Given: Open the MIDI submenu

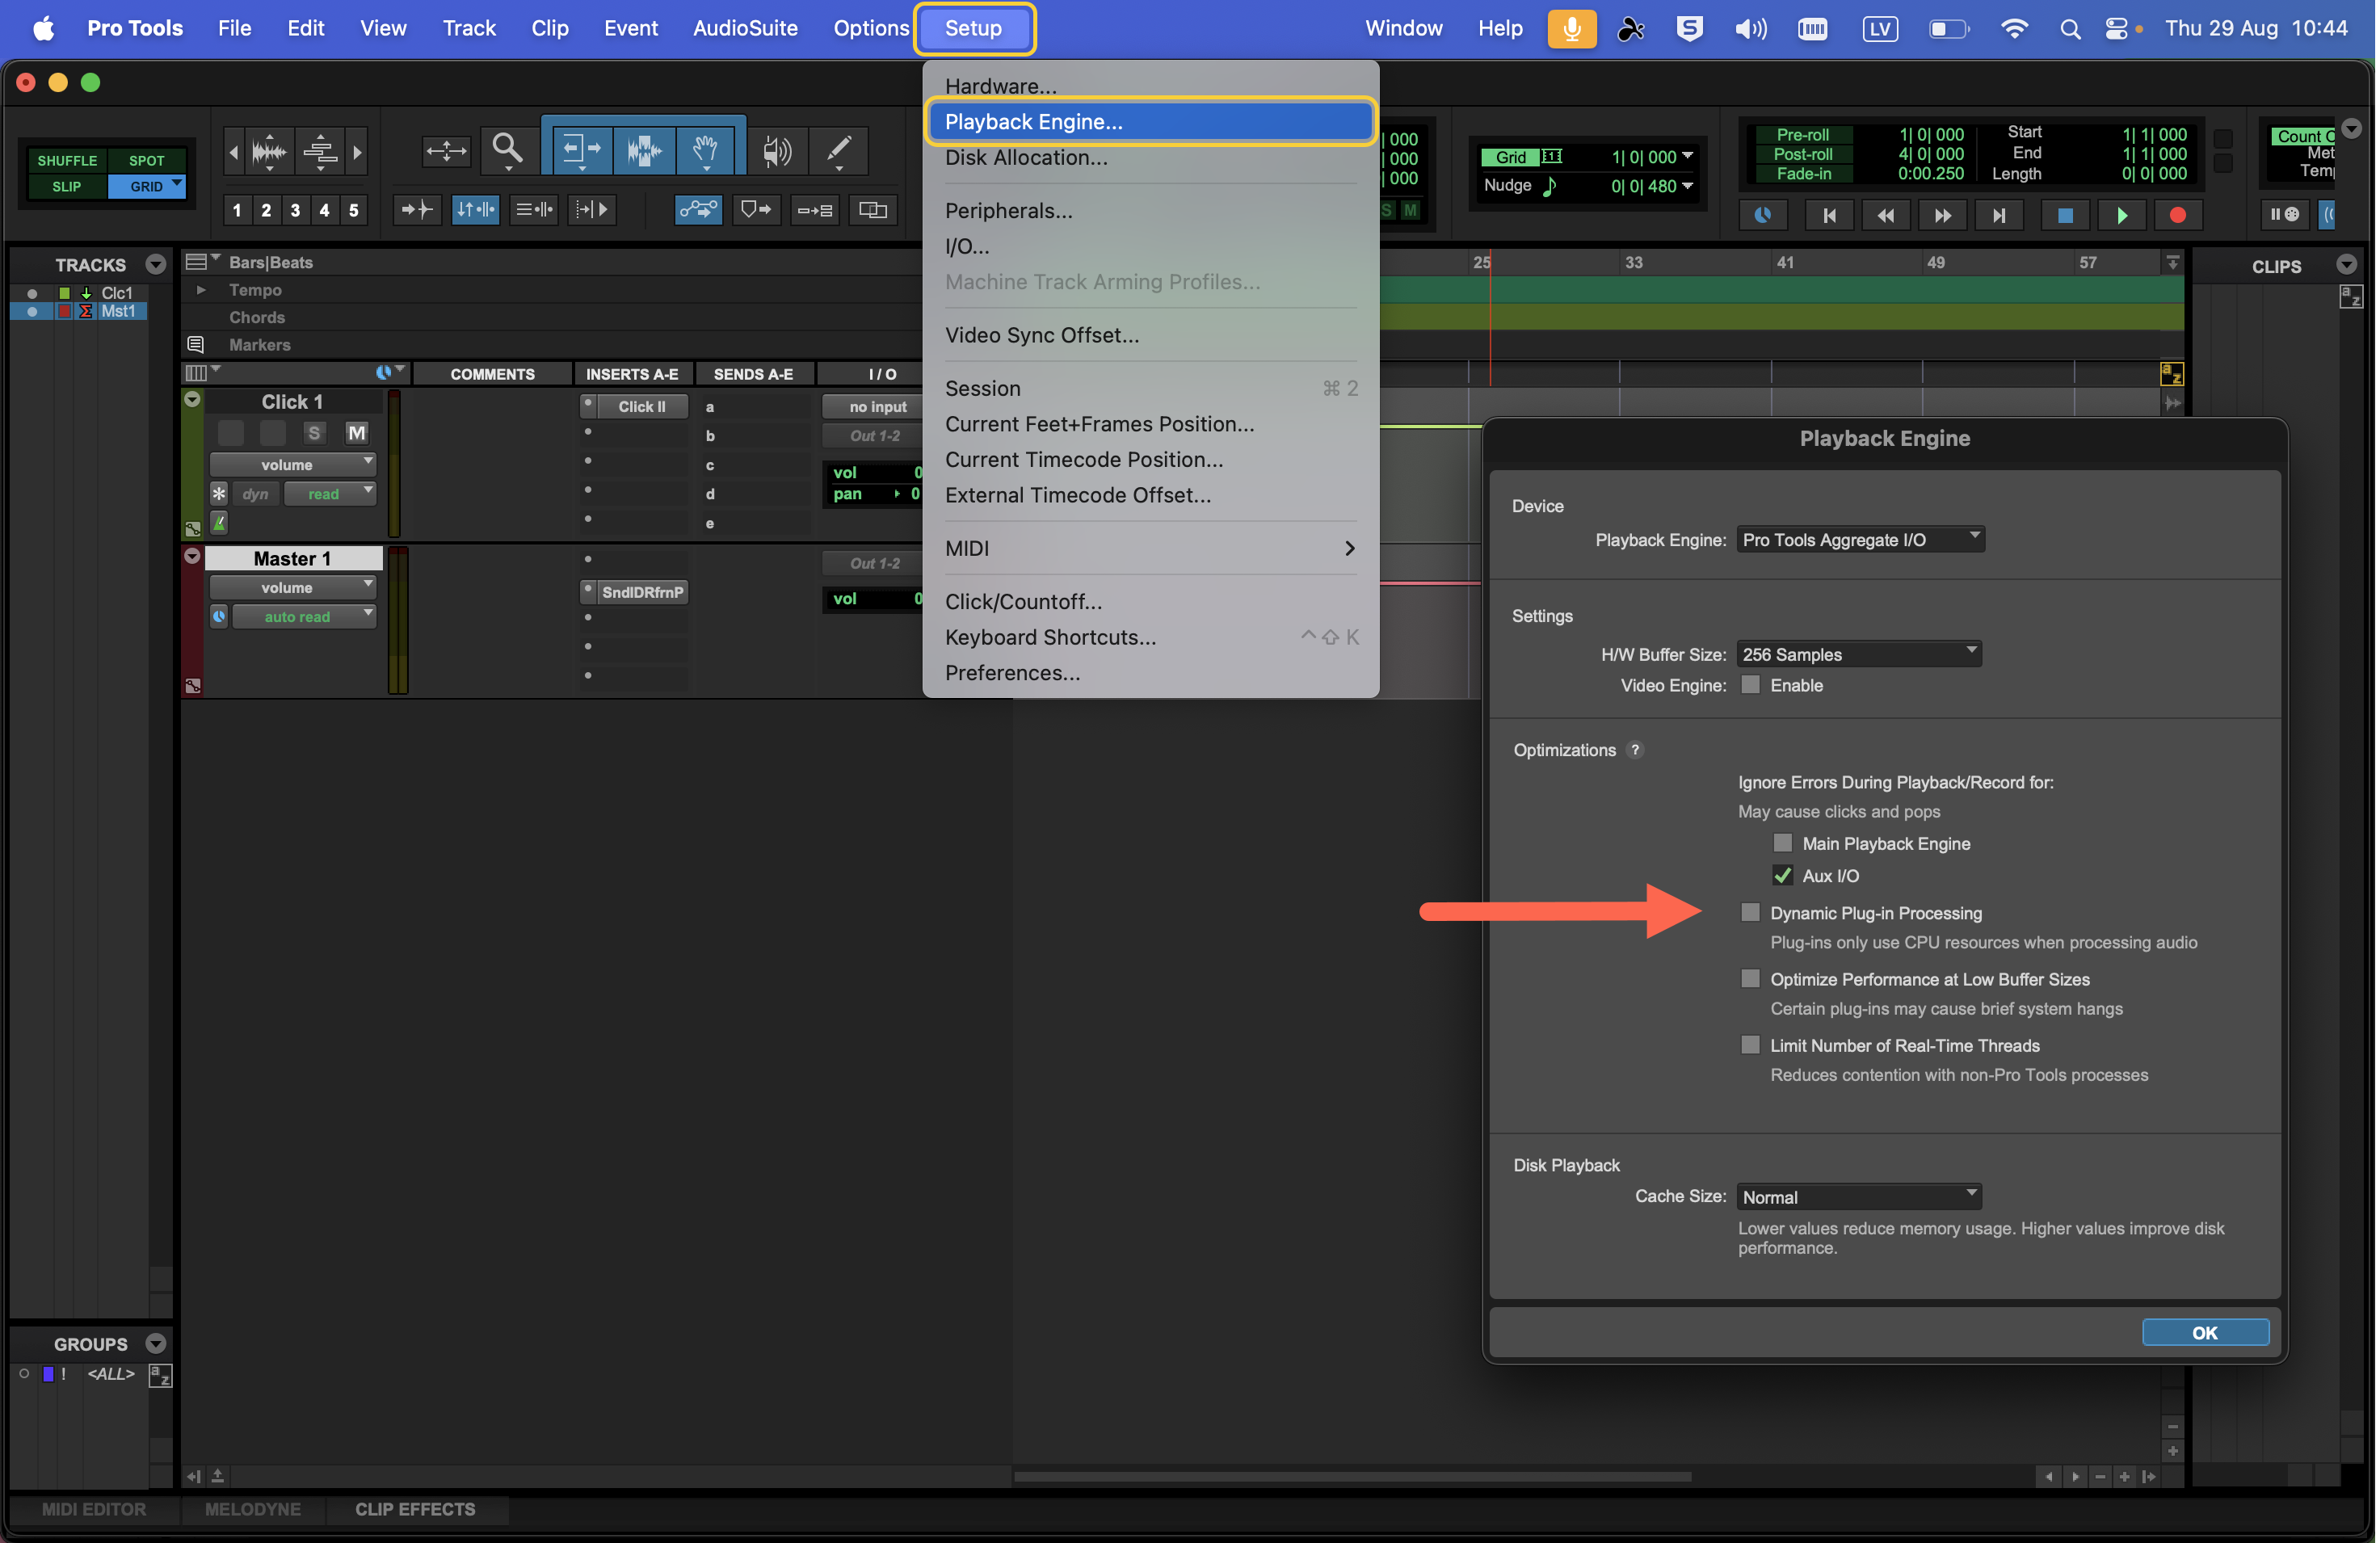Looking at the screenshot, I should click(1150, 548).
